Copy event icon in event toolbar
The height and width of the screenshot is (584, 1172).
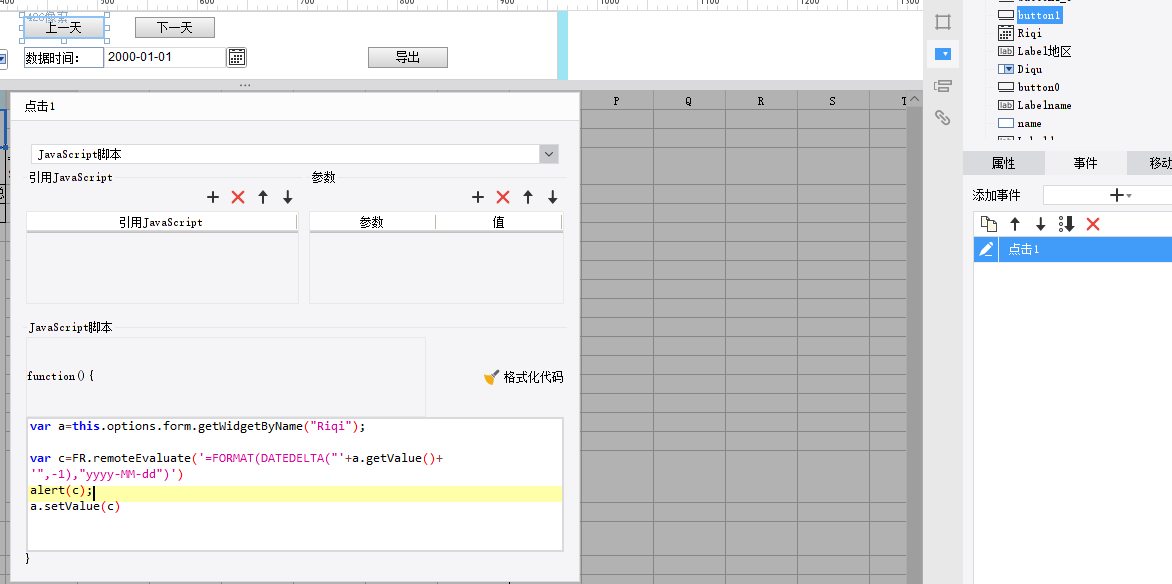pyautogui.click(x=989, y=224)
